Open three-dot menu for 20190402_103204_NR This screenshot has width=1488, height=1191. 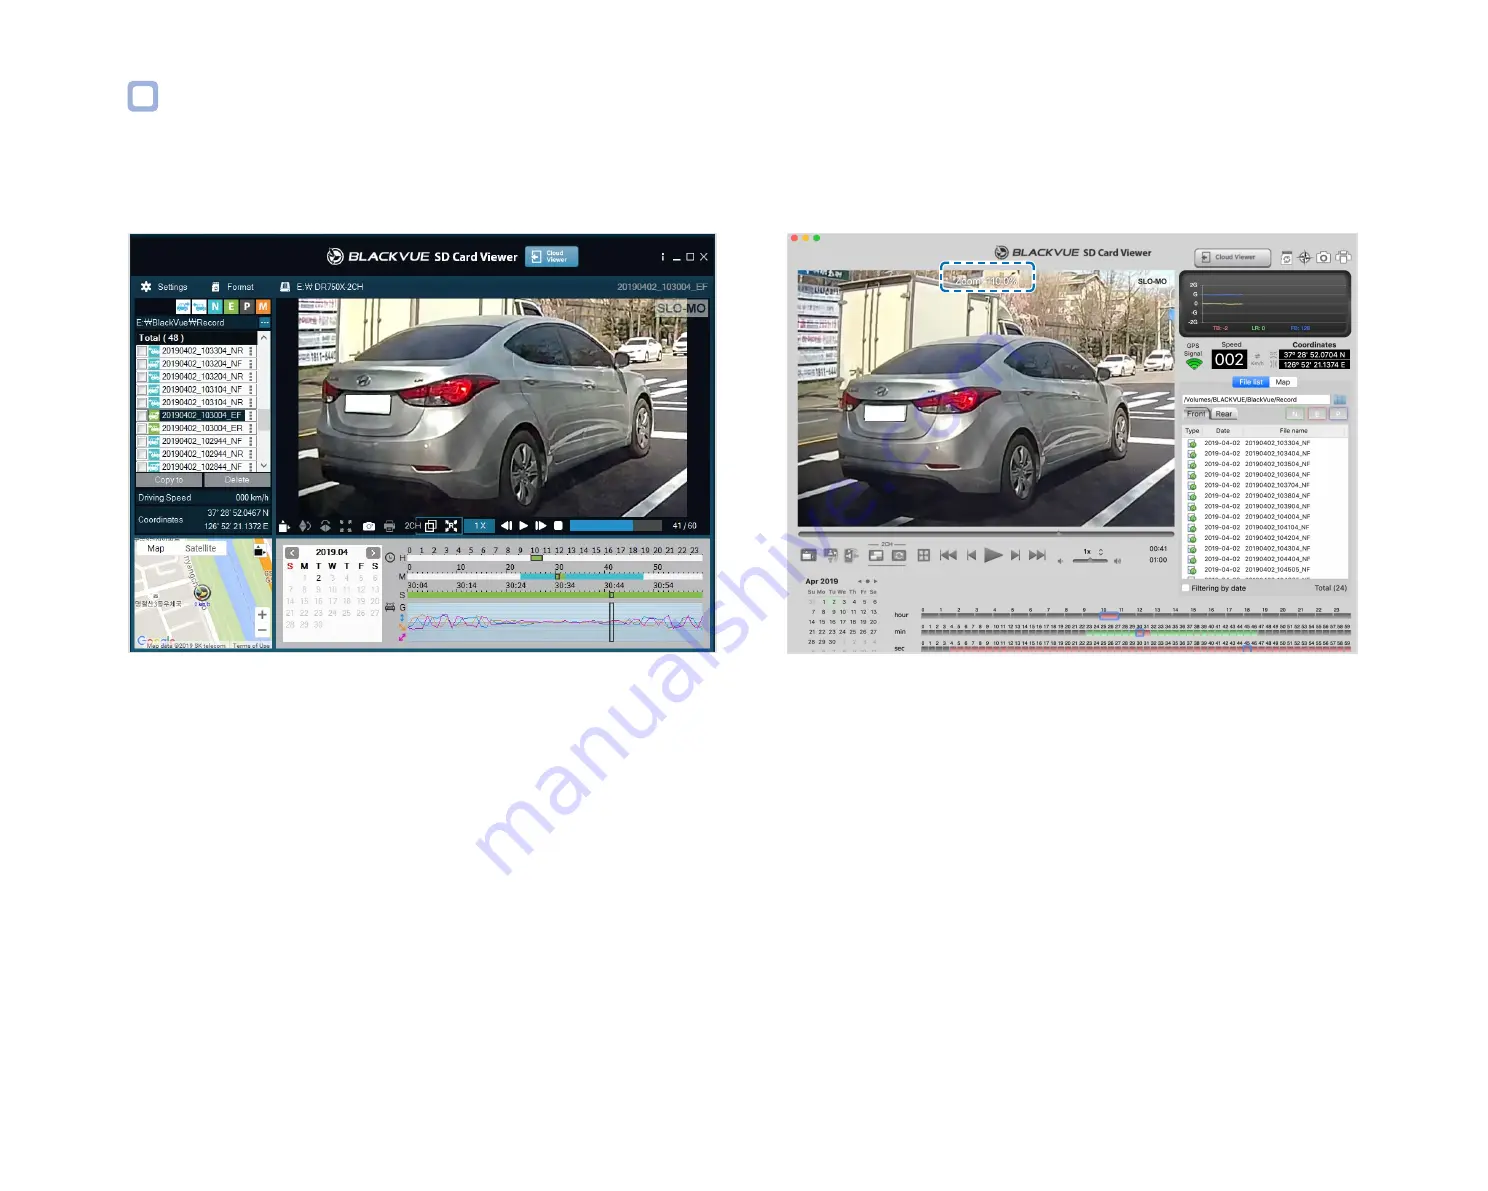pos(251,377)
